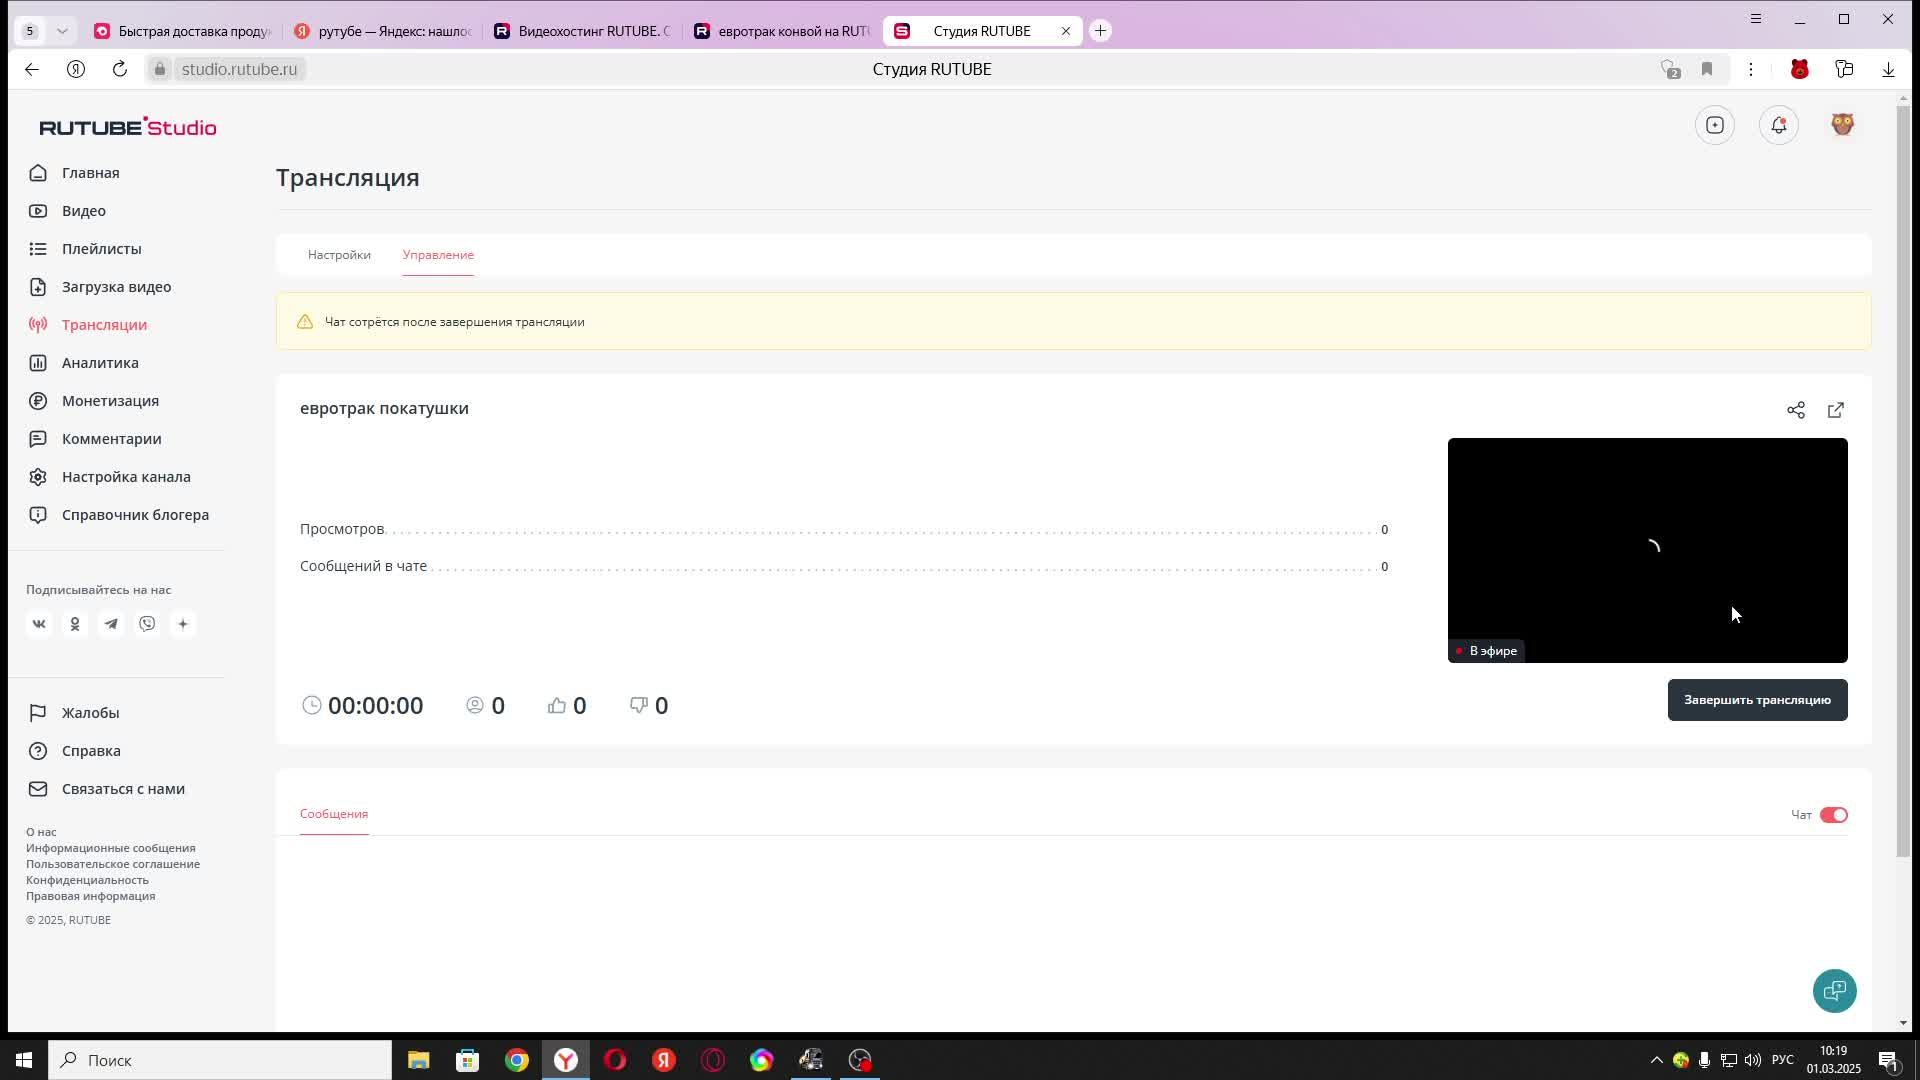This screenshot has width=1920, height=1080.
Task: Open the Viber social icon
Action: [x=147, y=624]
